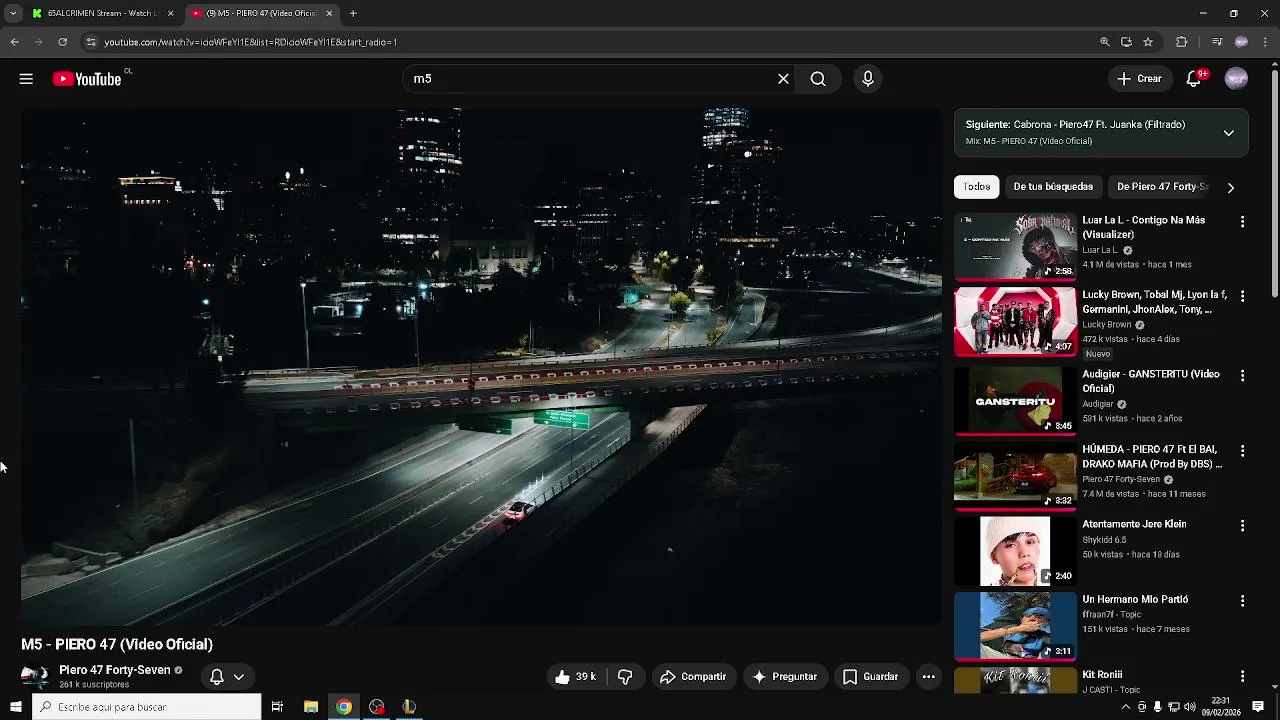
Task: Open GANSTERITU video thumbnail
Action: (x=1015, y=400)
